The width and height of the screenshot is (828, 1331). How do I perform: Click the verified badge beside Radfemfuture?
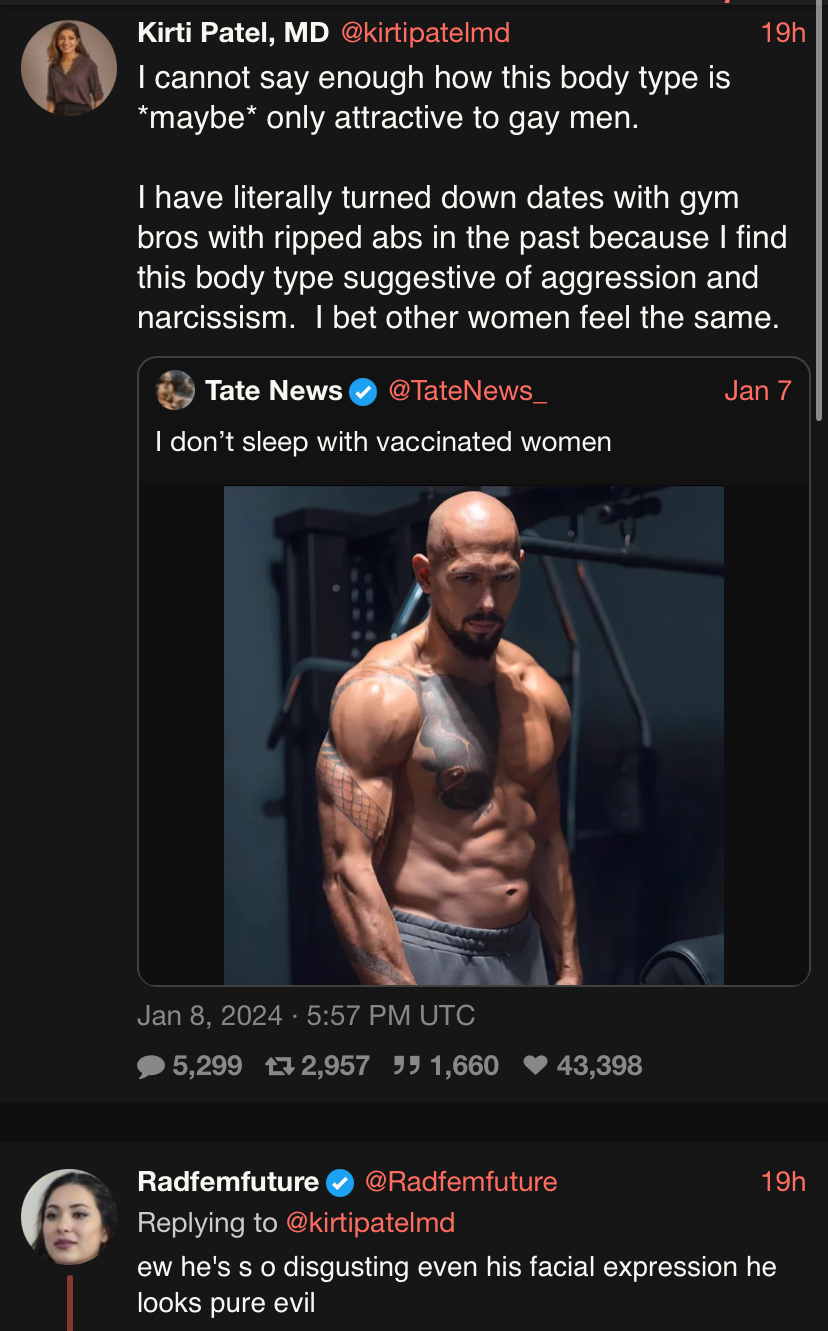coord(340,1182)
